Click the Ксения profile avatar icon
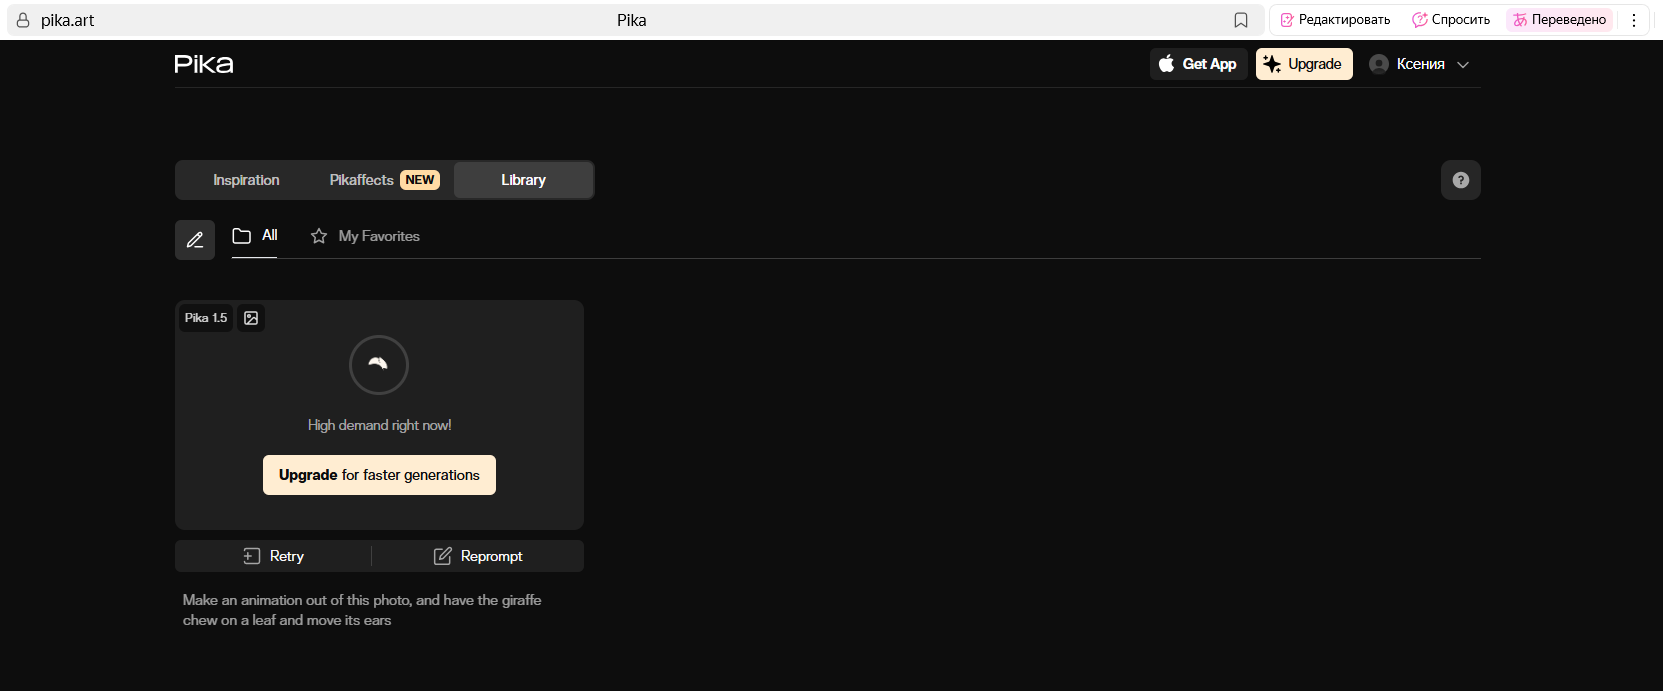Image resolution: width=1663 pixels, height=691 pixels. [1379, 64]
